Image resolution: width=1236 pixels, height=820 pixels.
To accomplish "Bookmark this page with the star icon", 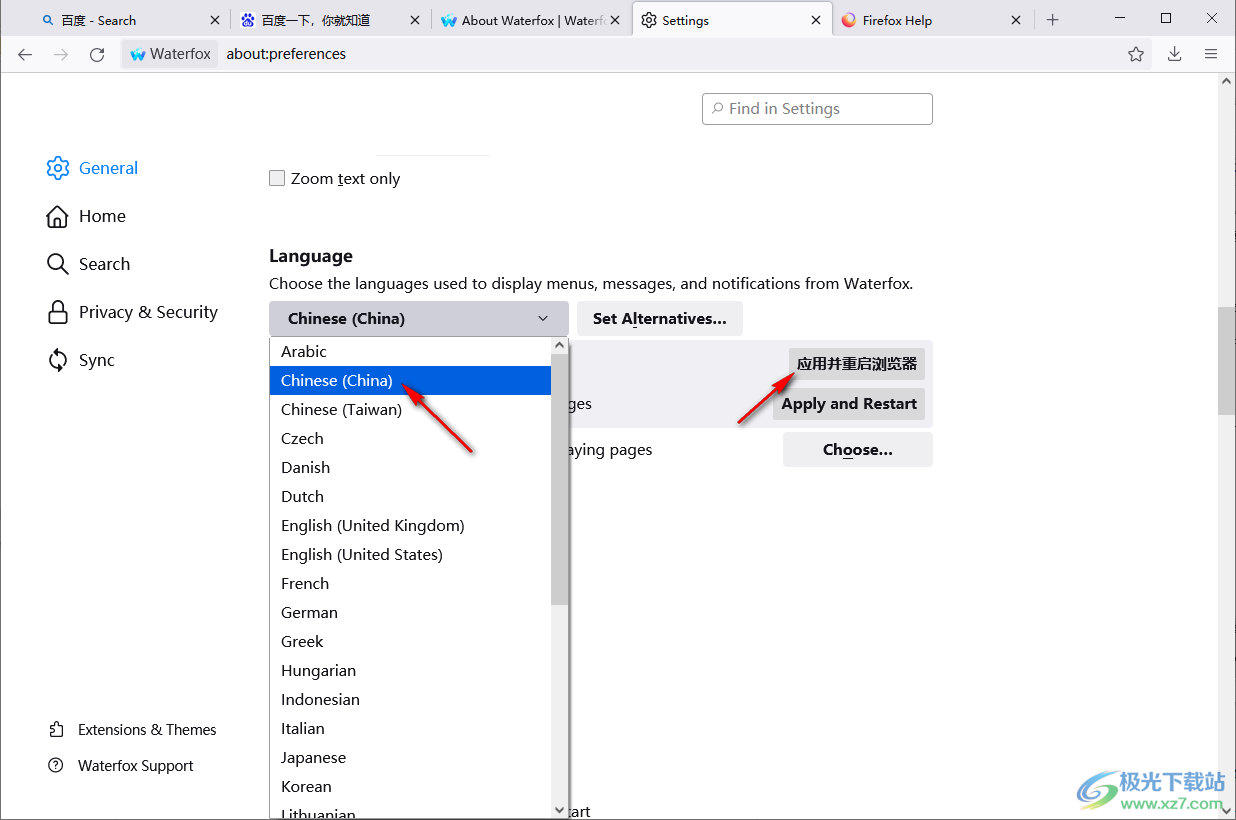I will [1136, 54].
